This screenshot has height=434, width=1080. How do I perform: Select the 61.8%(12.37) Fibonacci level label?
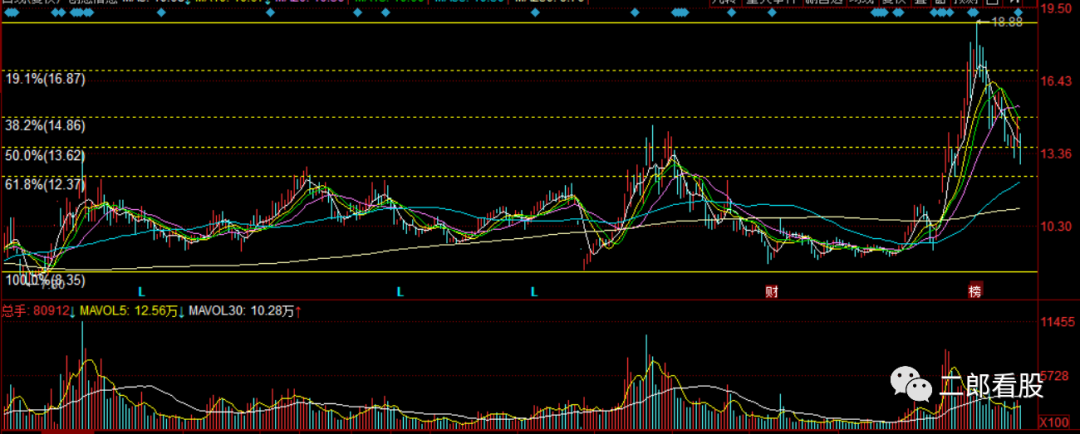45,185
